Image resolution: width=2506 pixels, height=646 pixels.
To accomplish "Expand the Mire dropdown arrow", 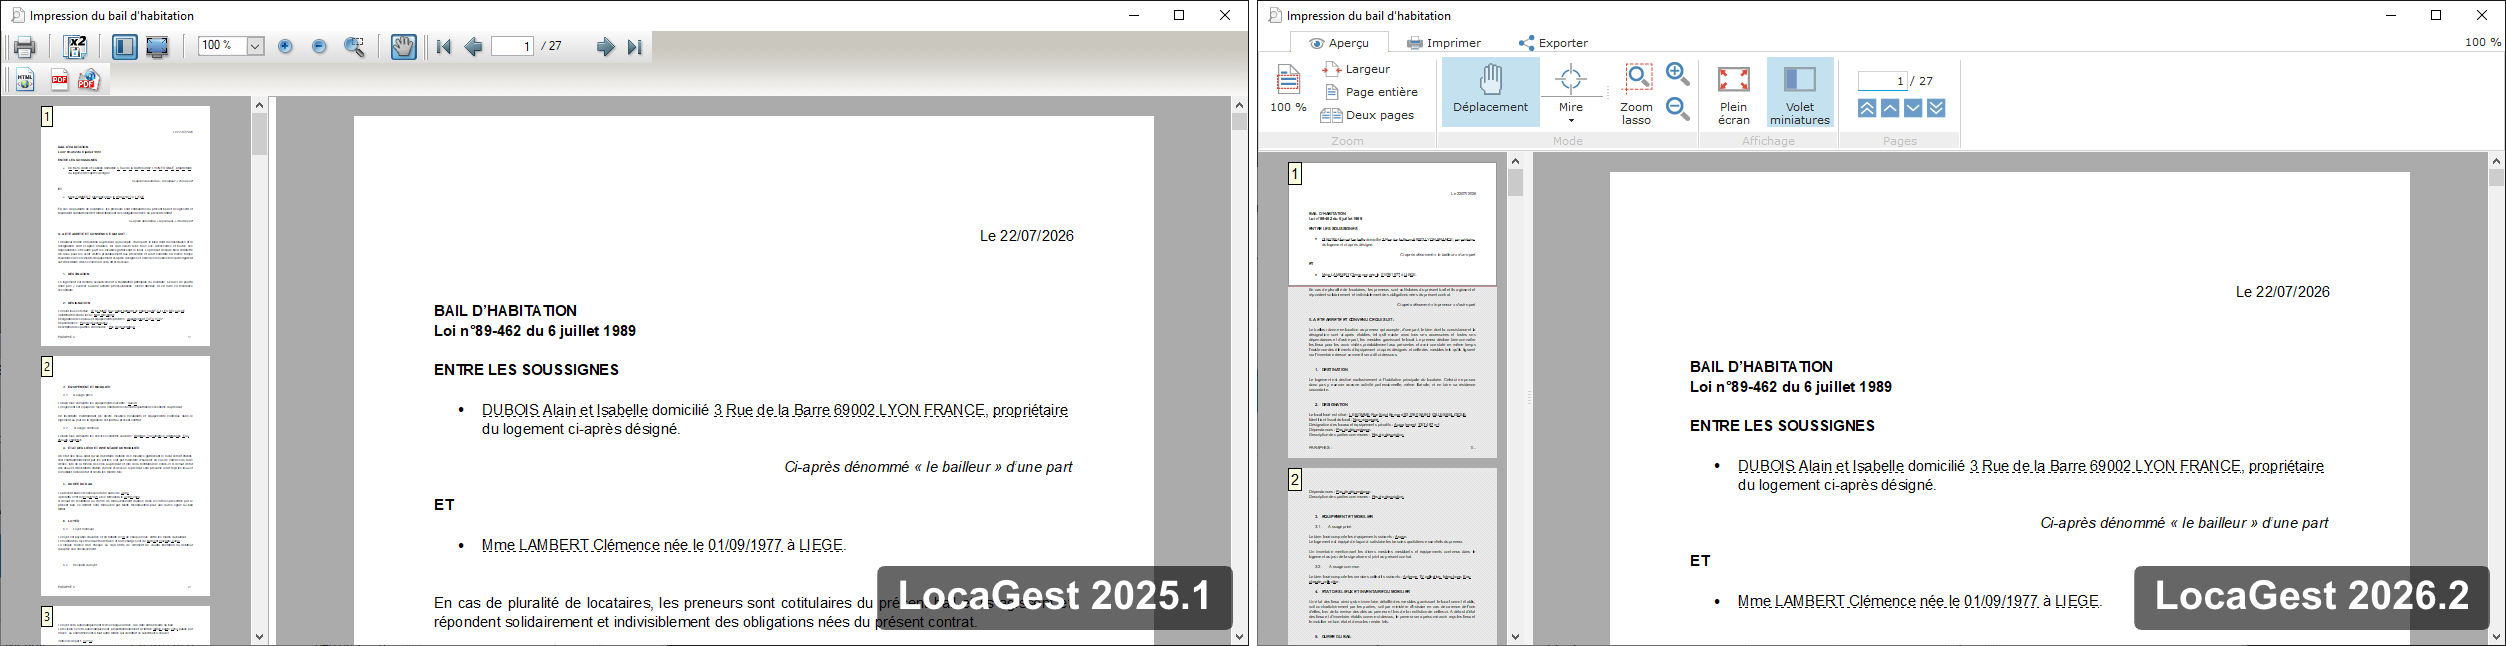I will tap(1571, 121).
